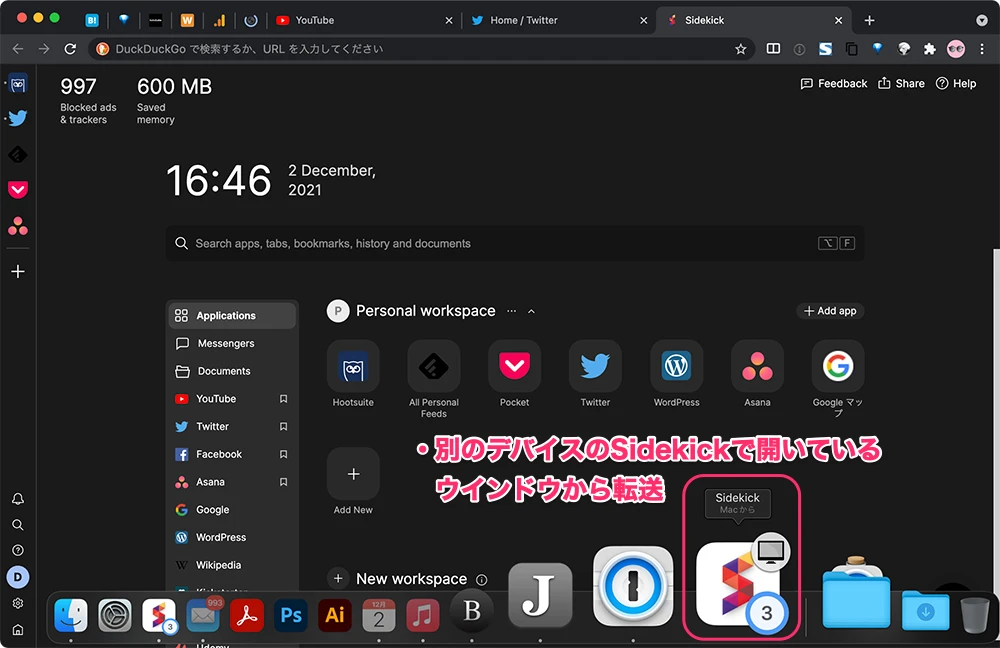Open Adobe Acrobat from the Dock
Viewport: 1000px width, 648px height.
247,615
